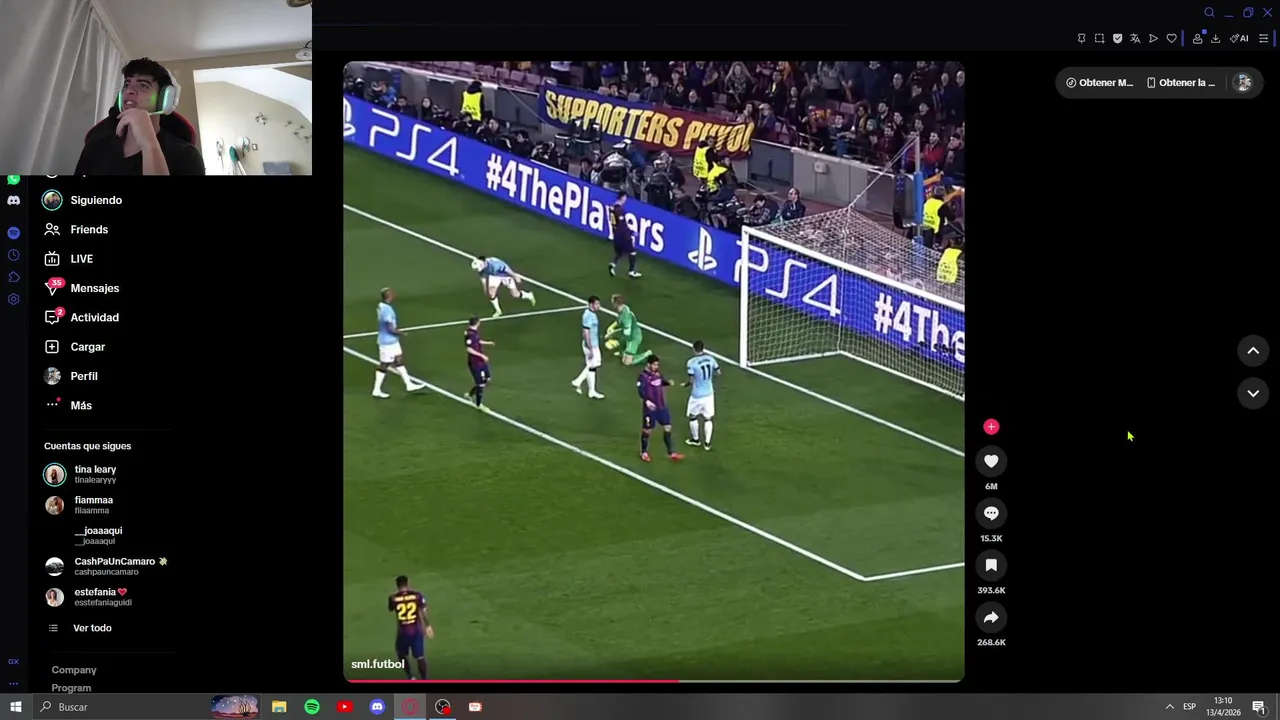This screenshot has width=1280, height=720.
Task: Seek in the red video progress bar
Action: point(654,681)
